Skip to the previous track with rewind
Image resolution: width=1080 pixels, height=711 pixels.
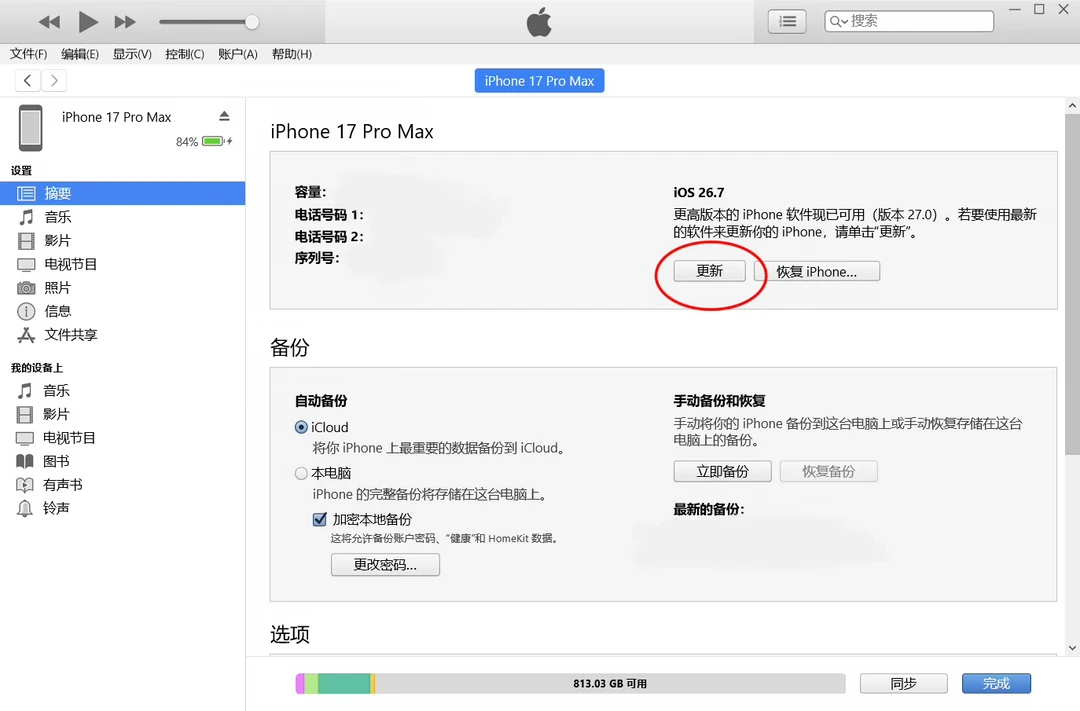49,22
